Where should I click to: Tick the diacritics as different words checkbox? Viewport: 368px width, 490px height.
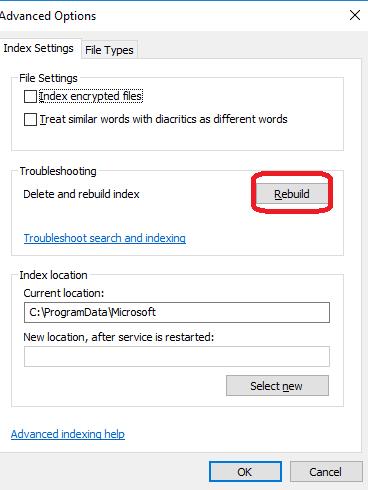30,119
